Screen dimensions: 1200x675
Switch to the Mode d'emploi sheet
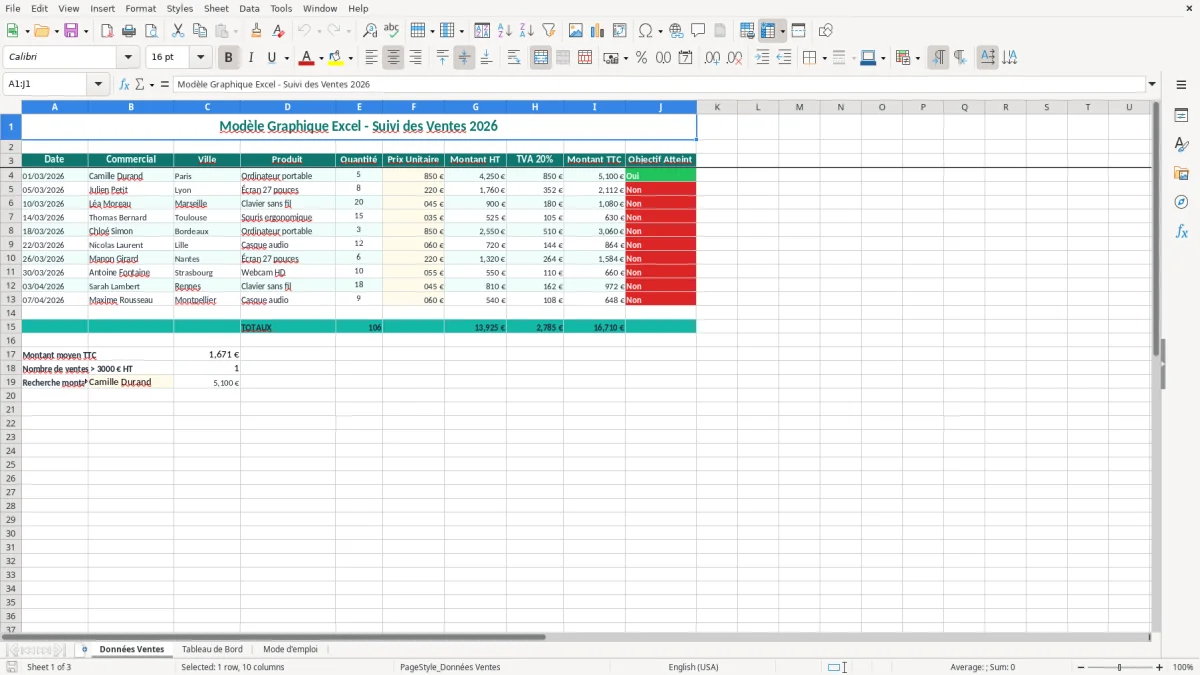[290, 649]
